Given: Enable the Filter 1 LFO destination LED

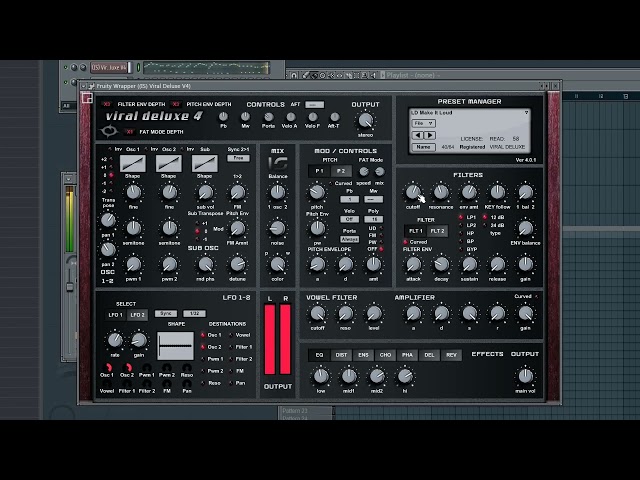Looking at the screenshot, I should pos(231,347).
